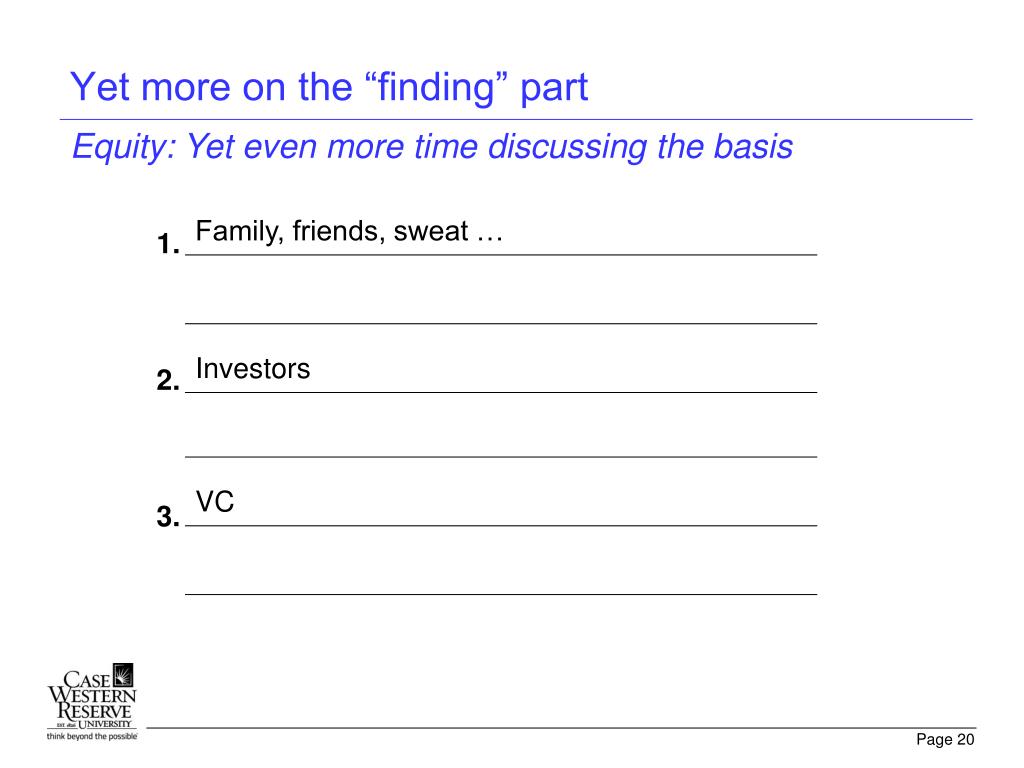1024x768 pixels.
Task: Click the blank line below 'VC'
Action: [x=501, y=594]
